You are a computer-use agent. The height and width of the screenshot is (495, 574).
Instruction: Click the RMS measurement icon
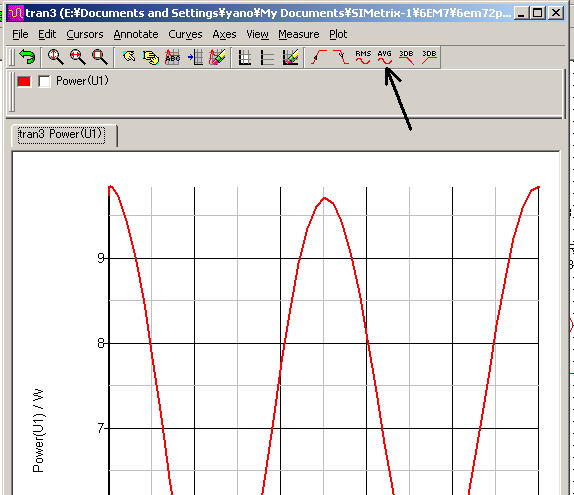pos(363,57)
